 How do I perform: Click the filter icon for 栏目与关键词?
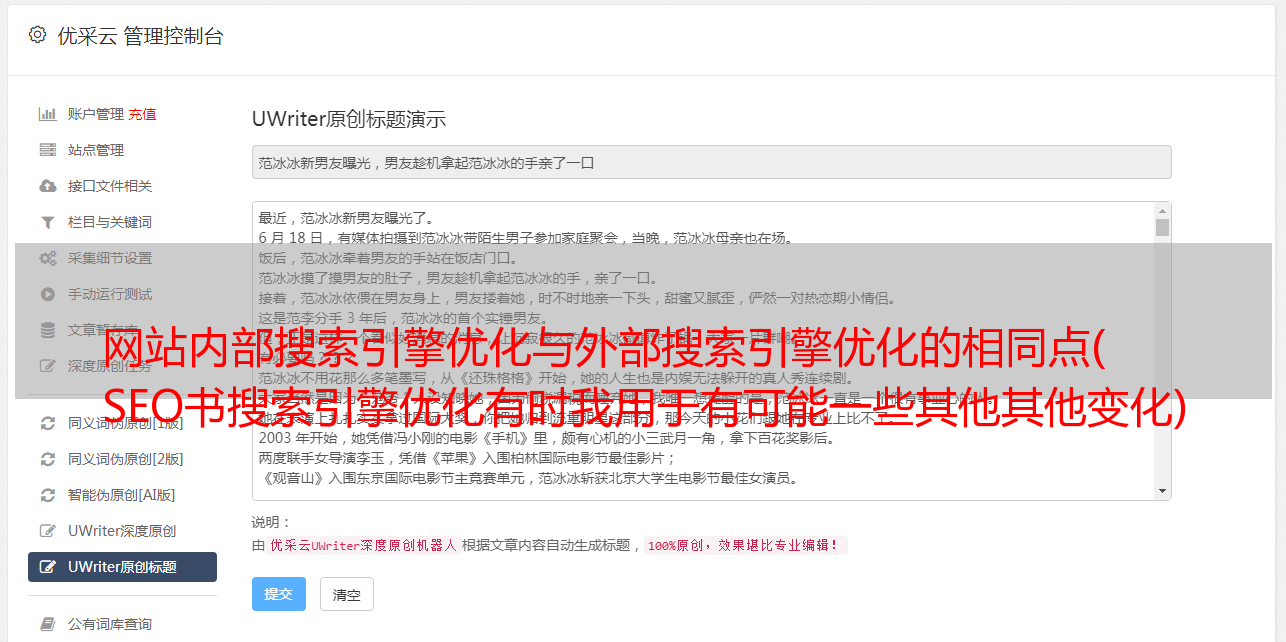pos(47,222)
